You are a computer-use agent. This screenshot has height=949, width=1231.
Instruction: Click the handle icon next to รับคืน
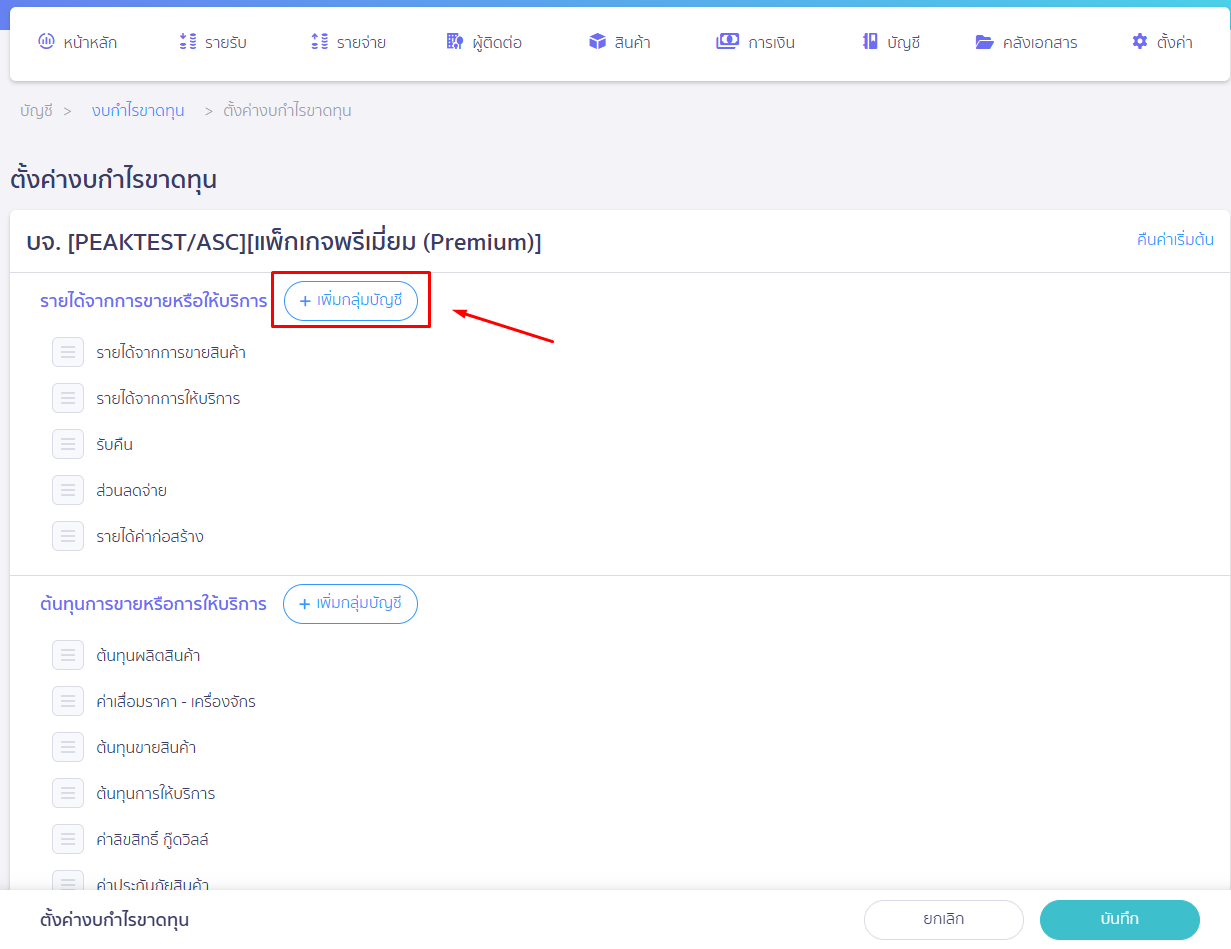click(67, 444)
